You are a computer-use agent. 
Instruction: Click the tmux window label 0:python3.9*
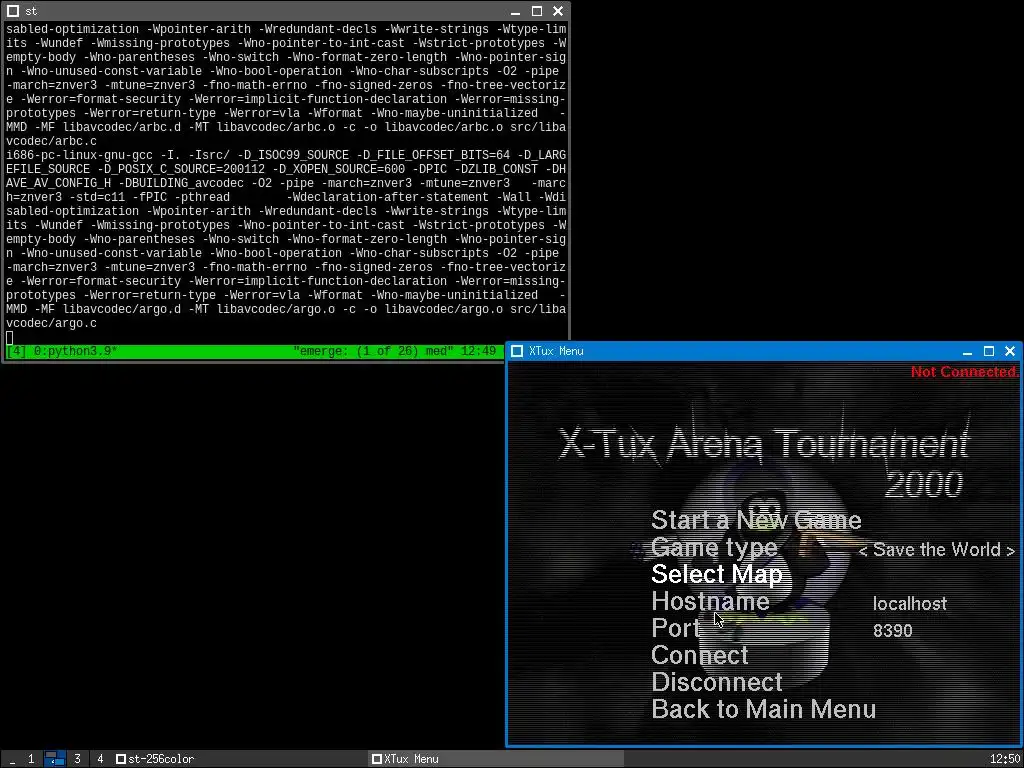pyautogui.click(x=75, y=351)
